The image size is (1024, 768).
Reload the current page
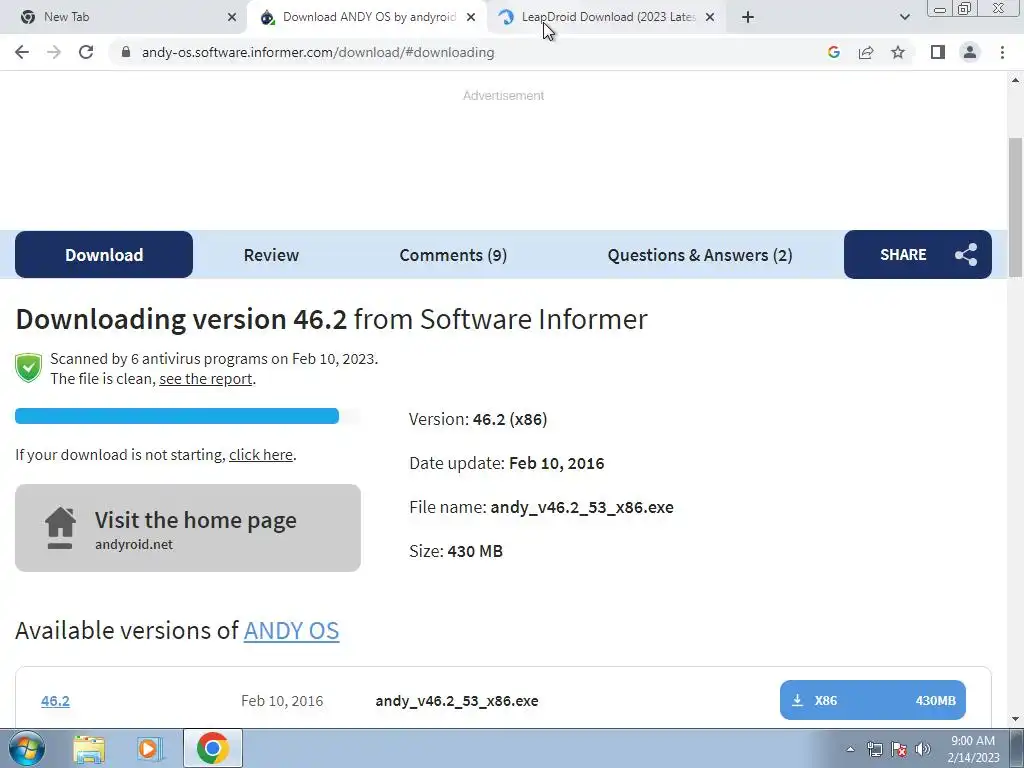[x=86, y=52]
